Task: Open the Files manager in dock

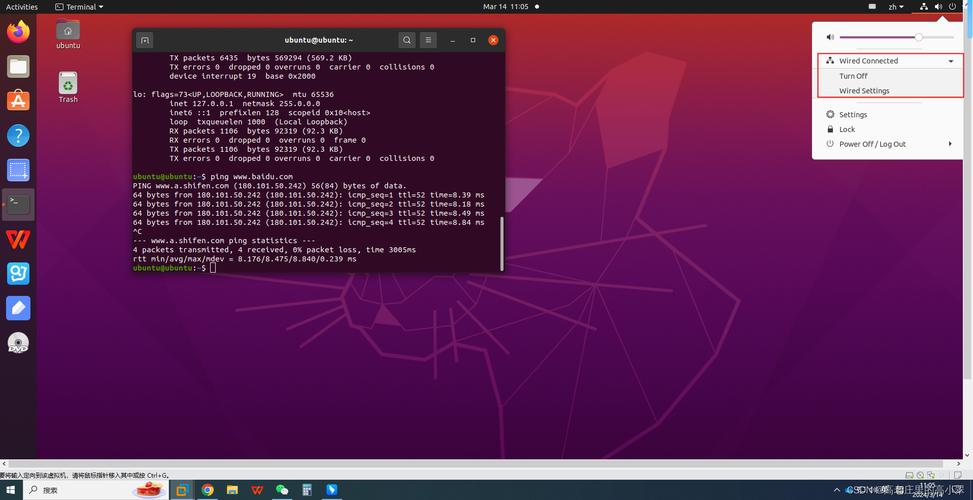Action: 18,67
